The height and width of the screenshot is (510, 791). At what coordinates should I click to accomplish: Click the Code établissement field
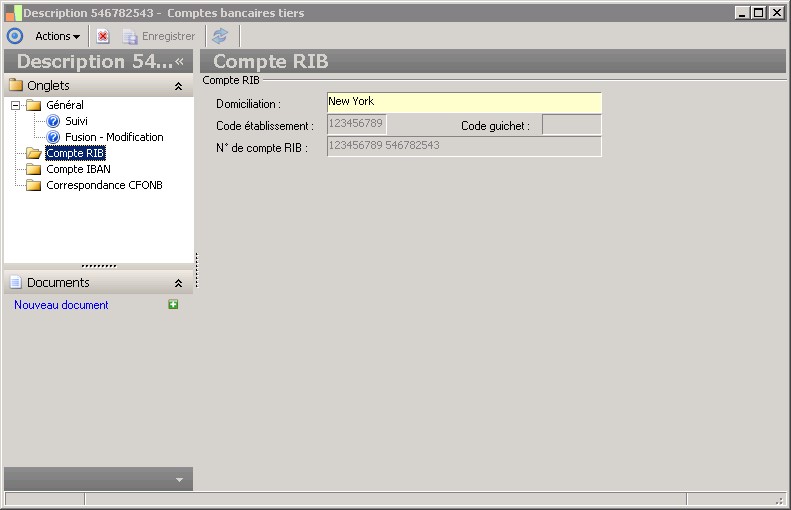(357, 125)
